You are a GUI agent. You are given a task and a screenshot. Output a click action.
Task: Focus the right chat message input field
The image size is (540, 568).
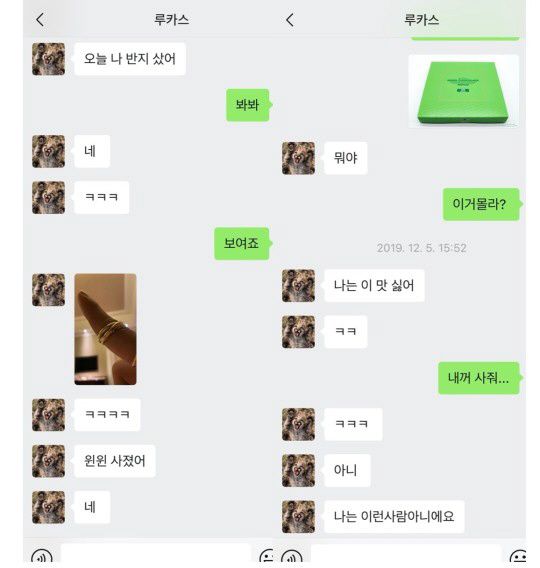pyautogui.click(x=406, y=553)
